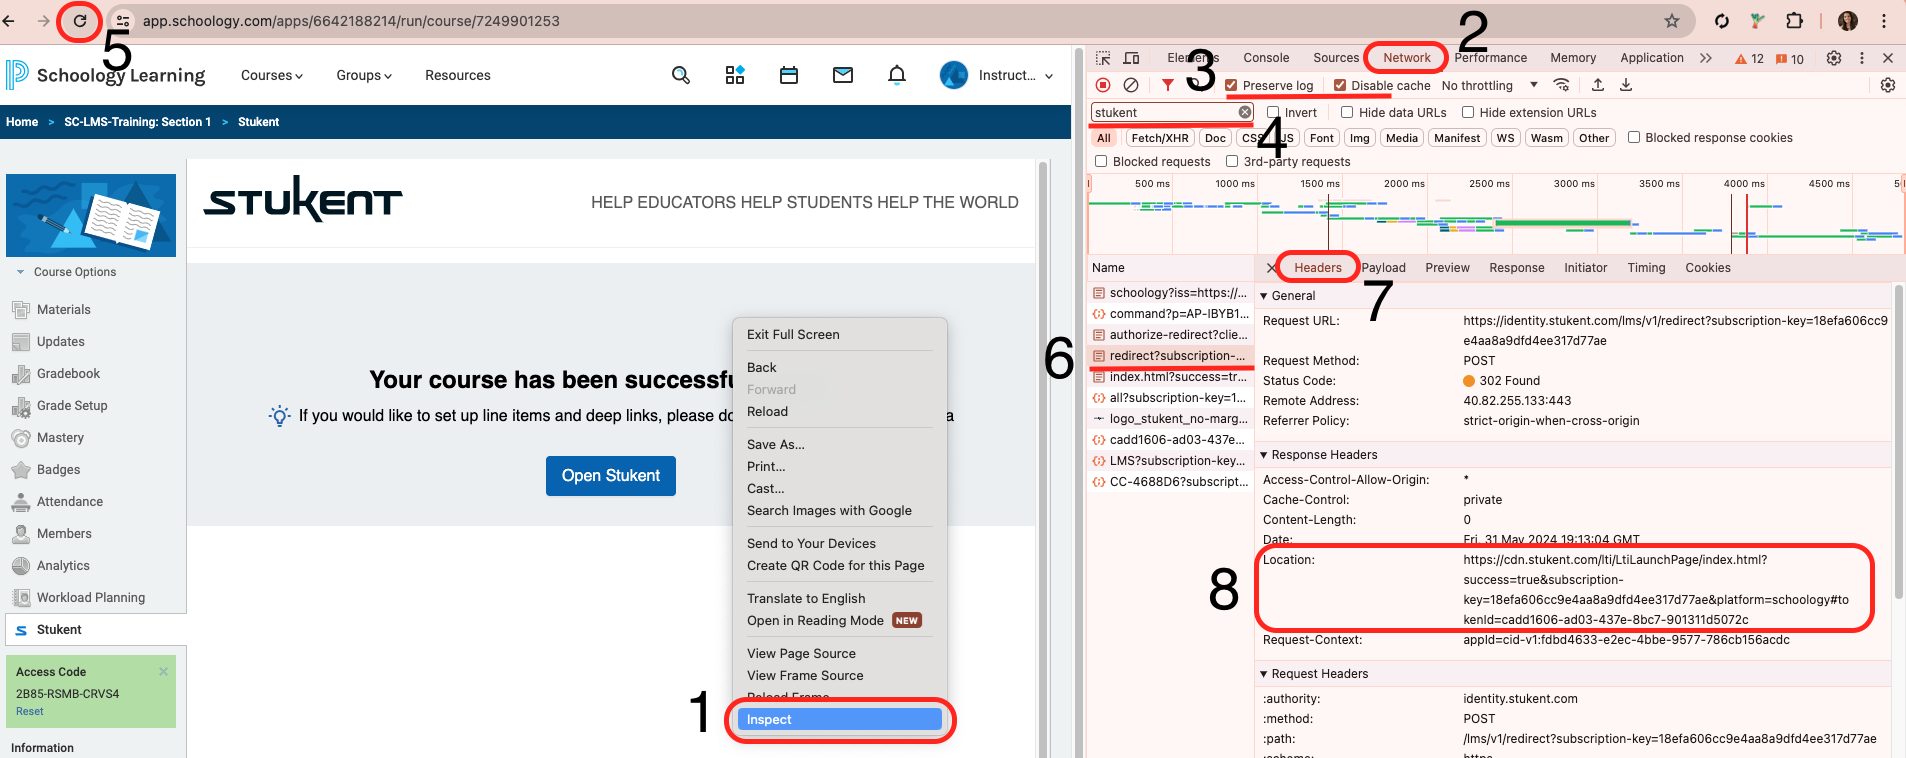Open DevTools settings gear icon
Image resolution: width=1906 pixels, height=758 pixels.
click(x=1834, y=58)
